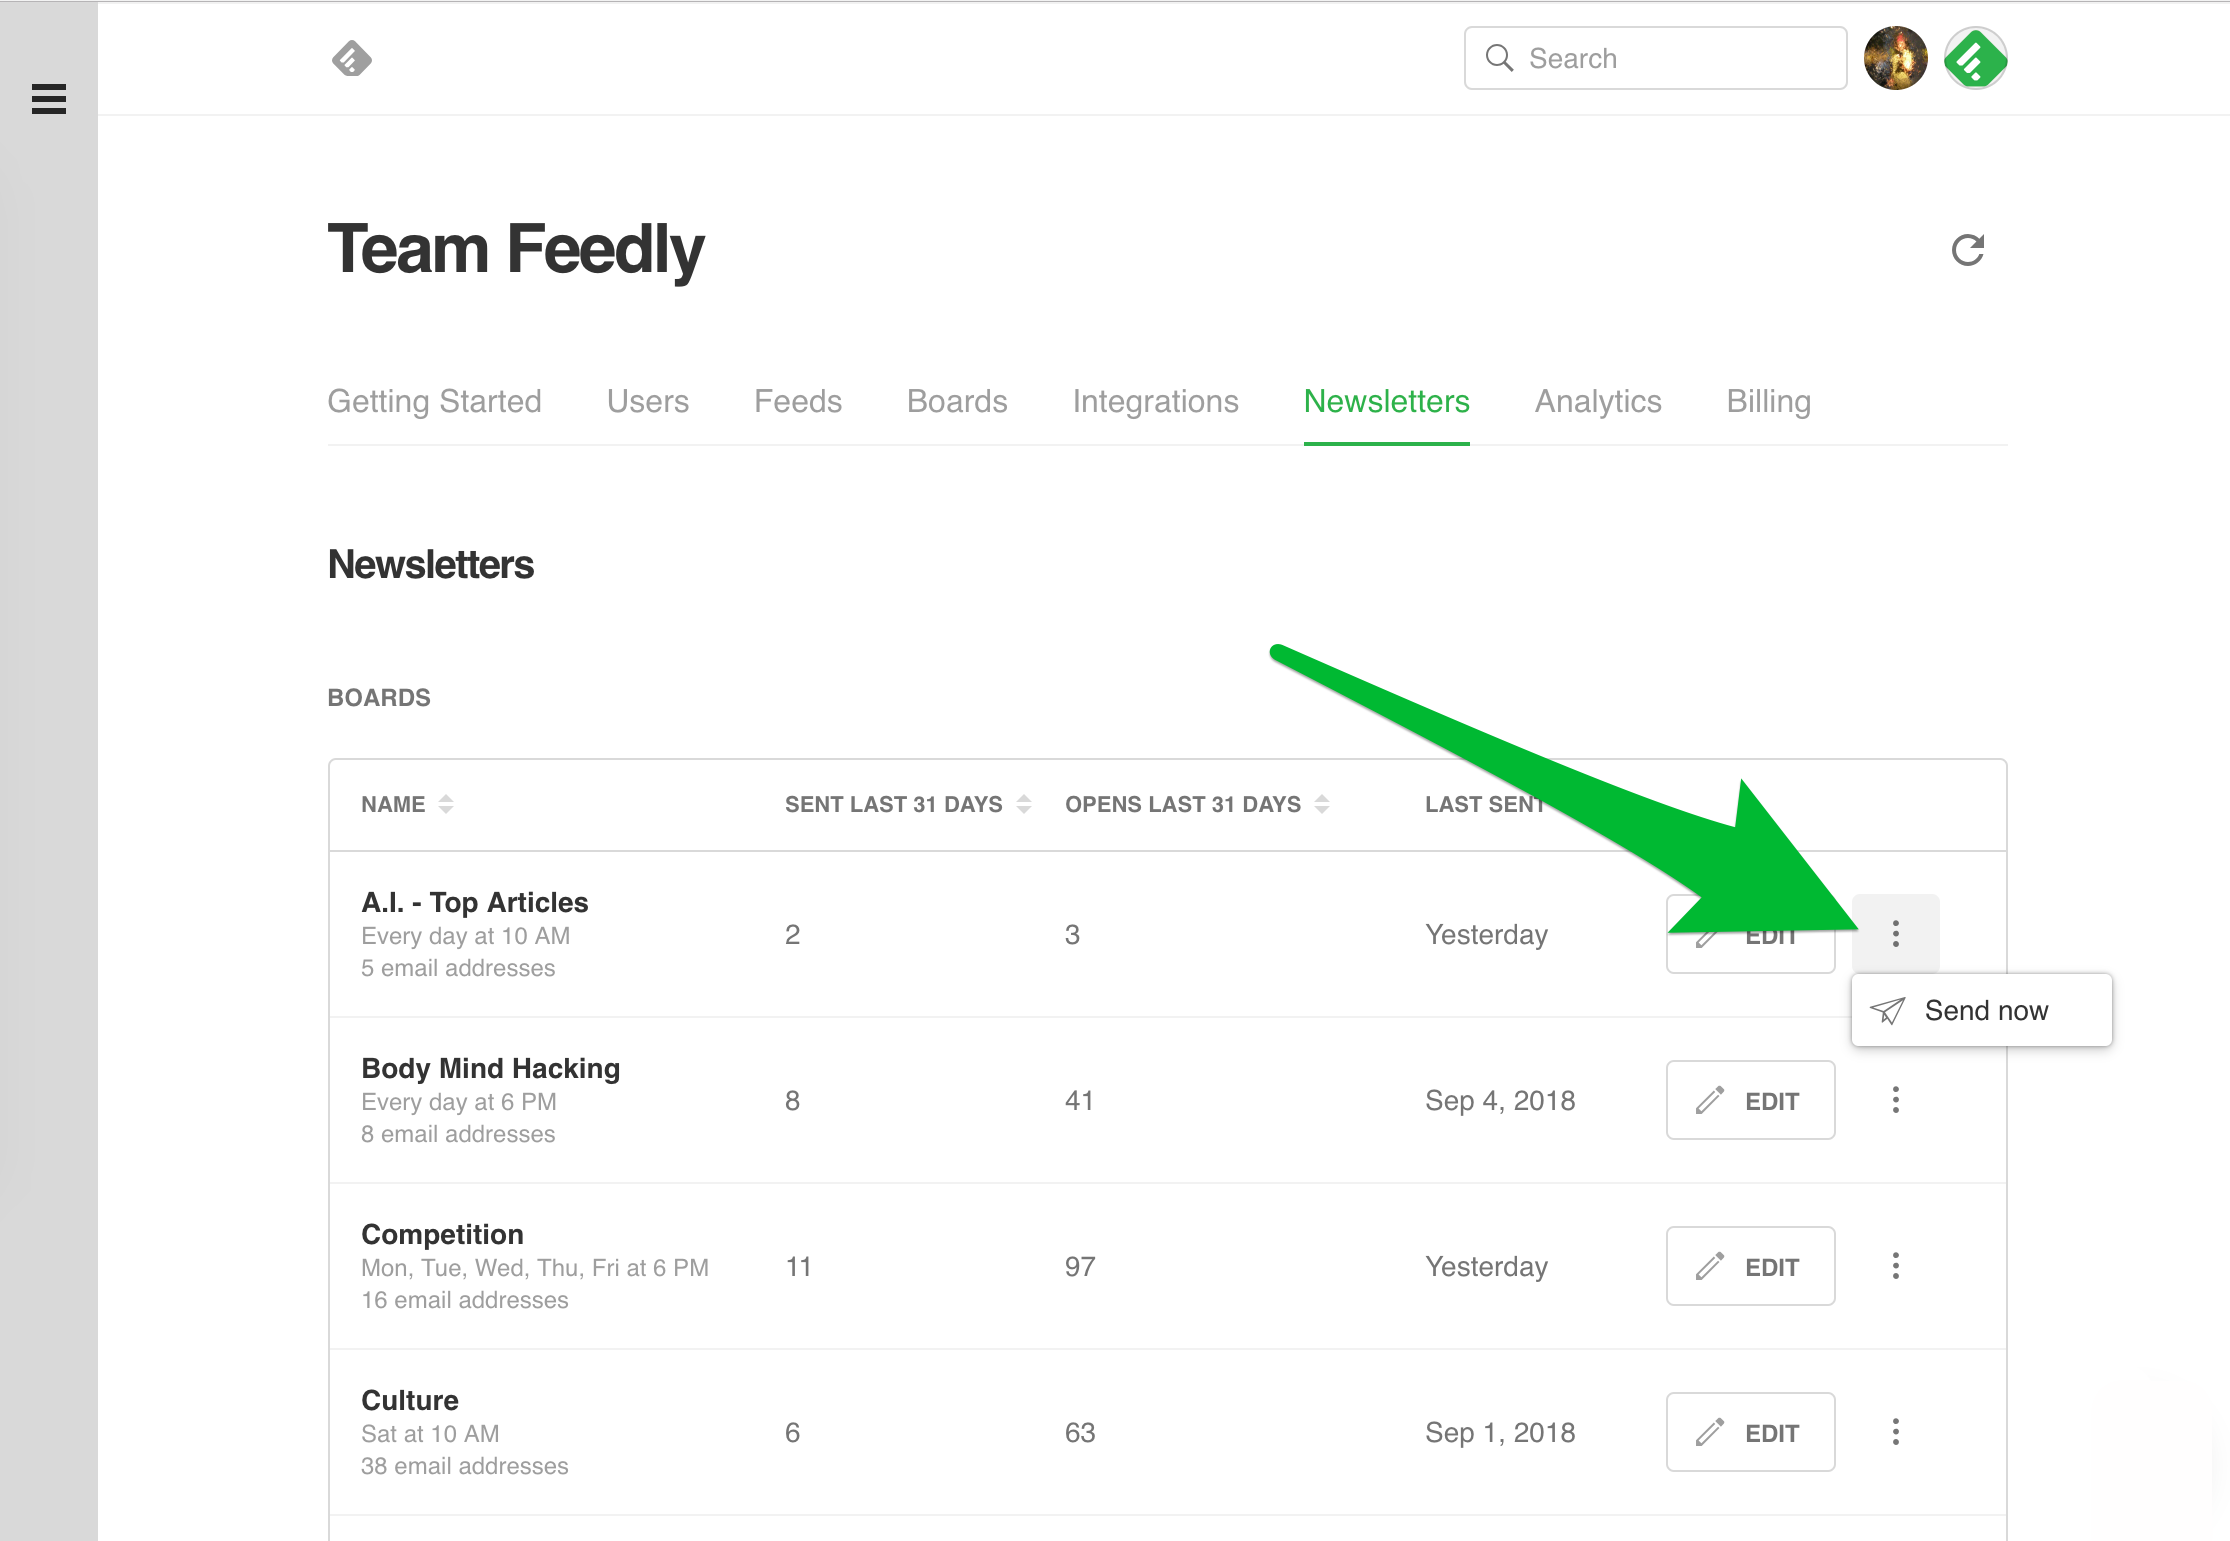
Task: Click the green Feedly team icon
Action: point(1975,58)
